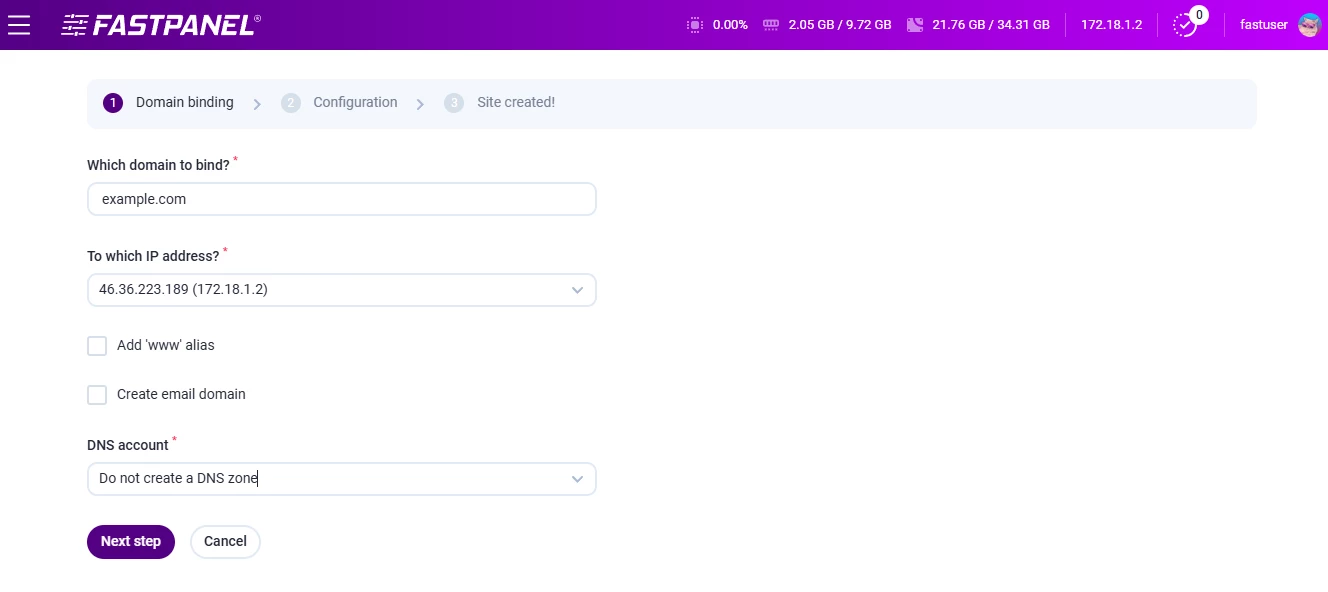
Task: Cancel the domain binding form
Action: (225, 541)
